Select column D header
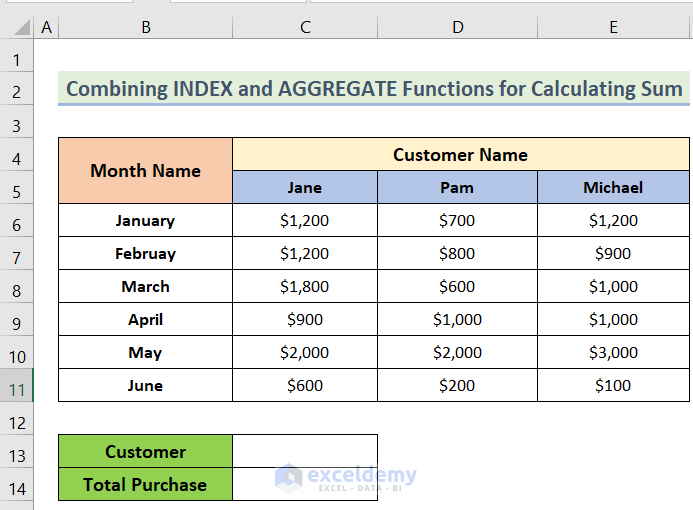 tap(457, 28)
